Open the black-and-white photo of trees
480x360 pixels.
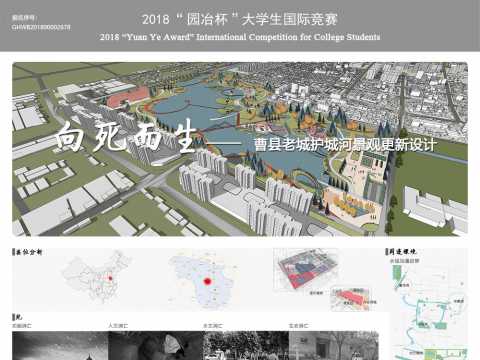click(246, 346)
